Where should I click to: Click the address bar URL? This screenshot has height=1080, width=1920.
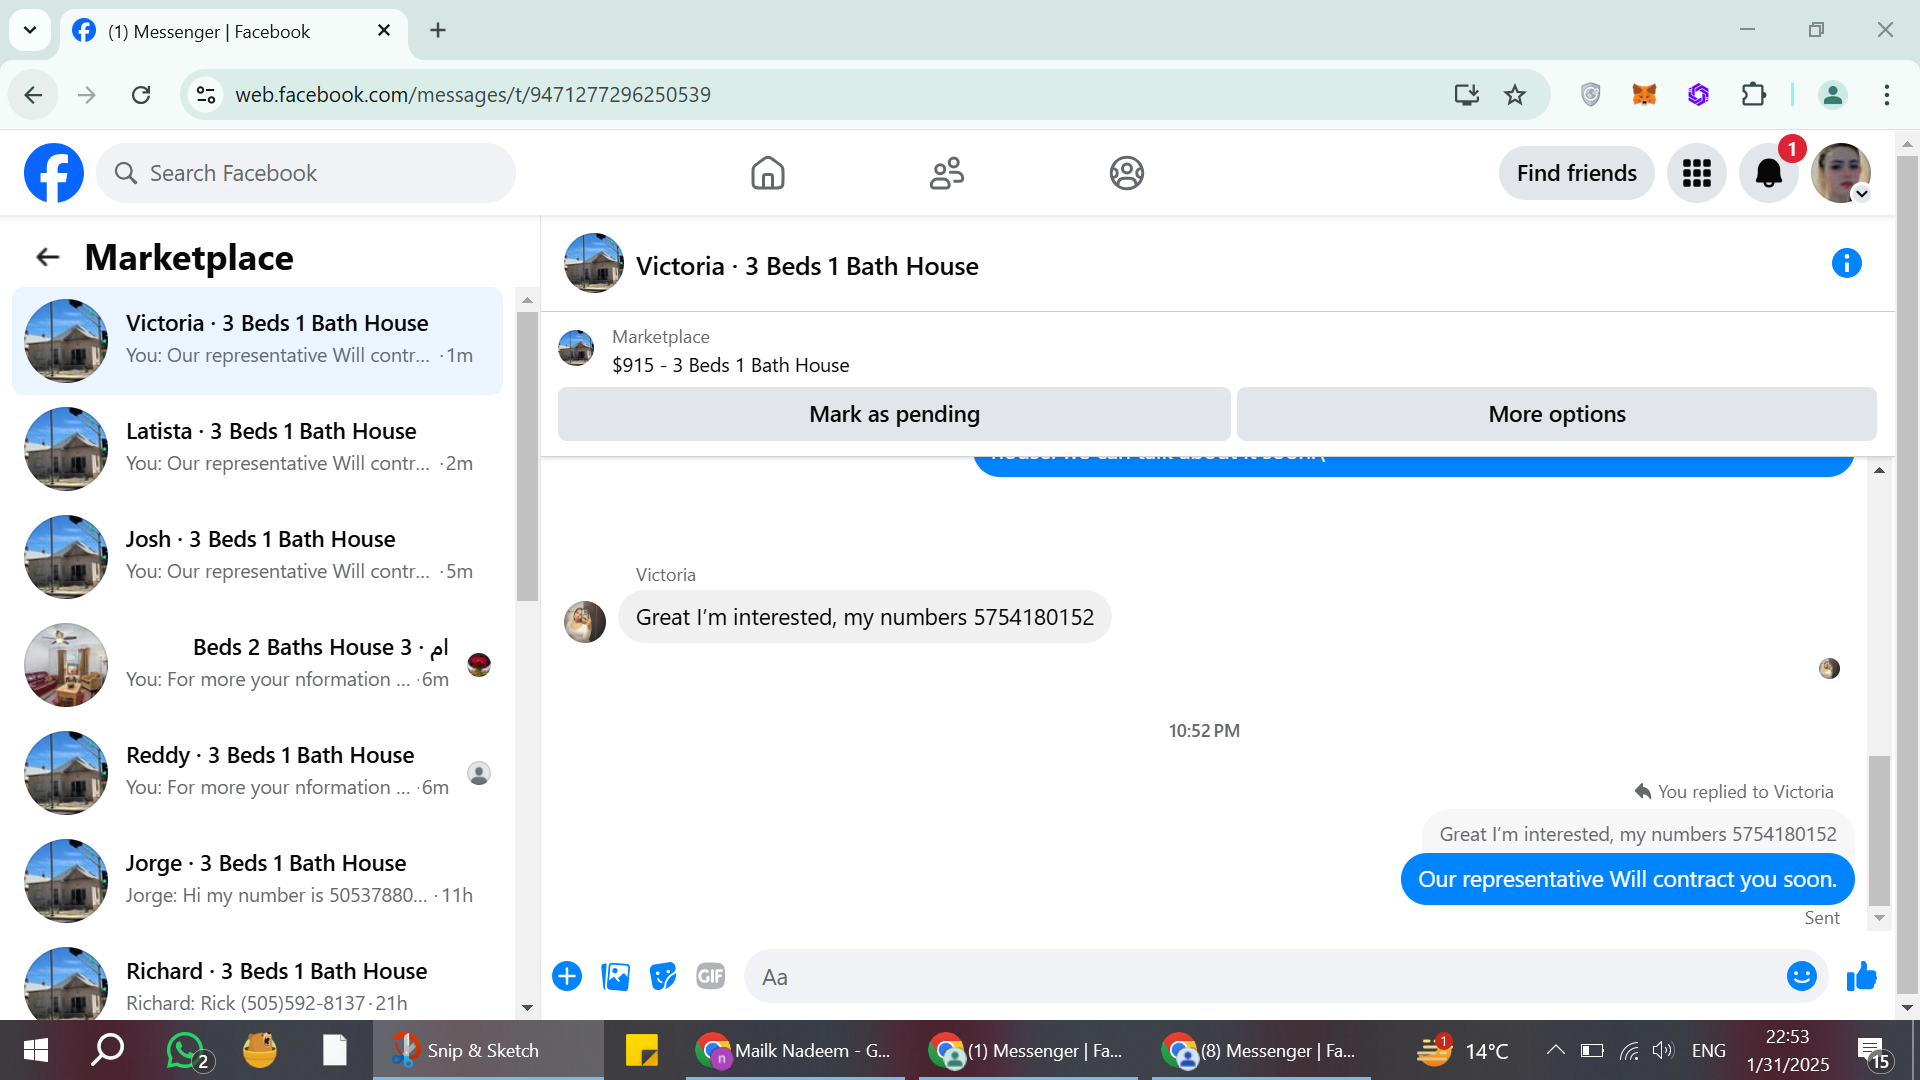point(473,95)
